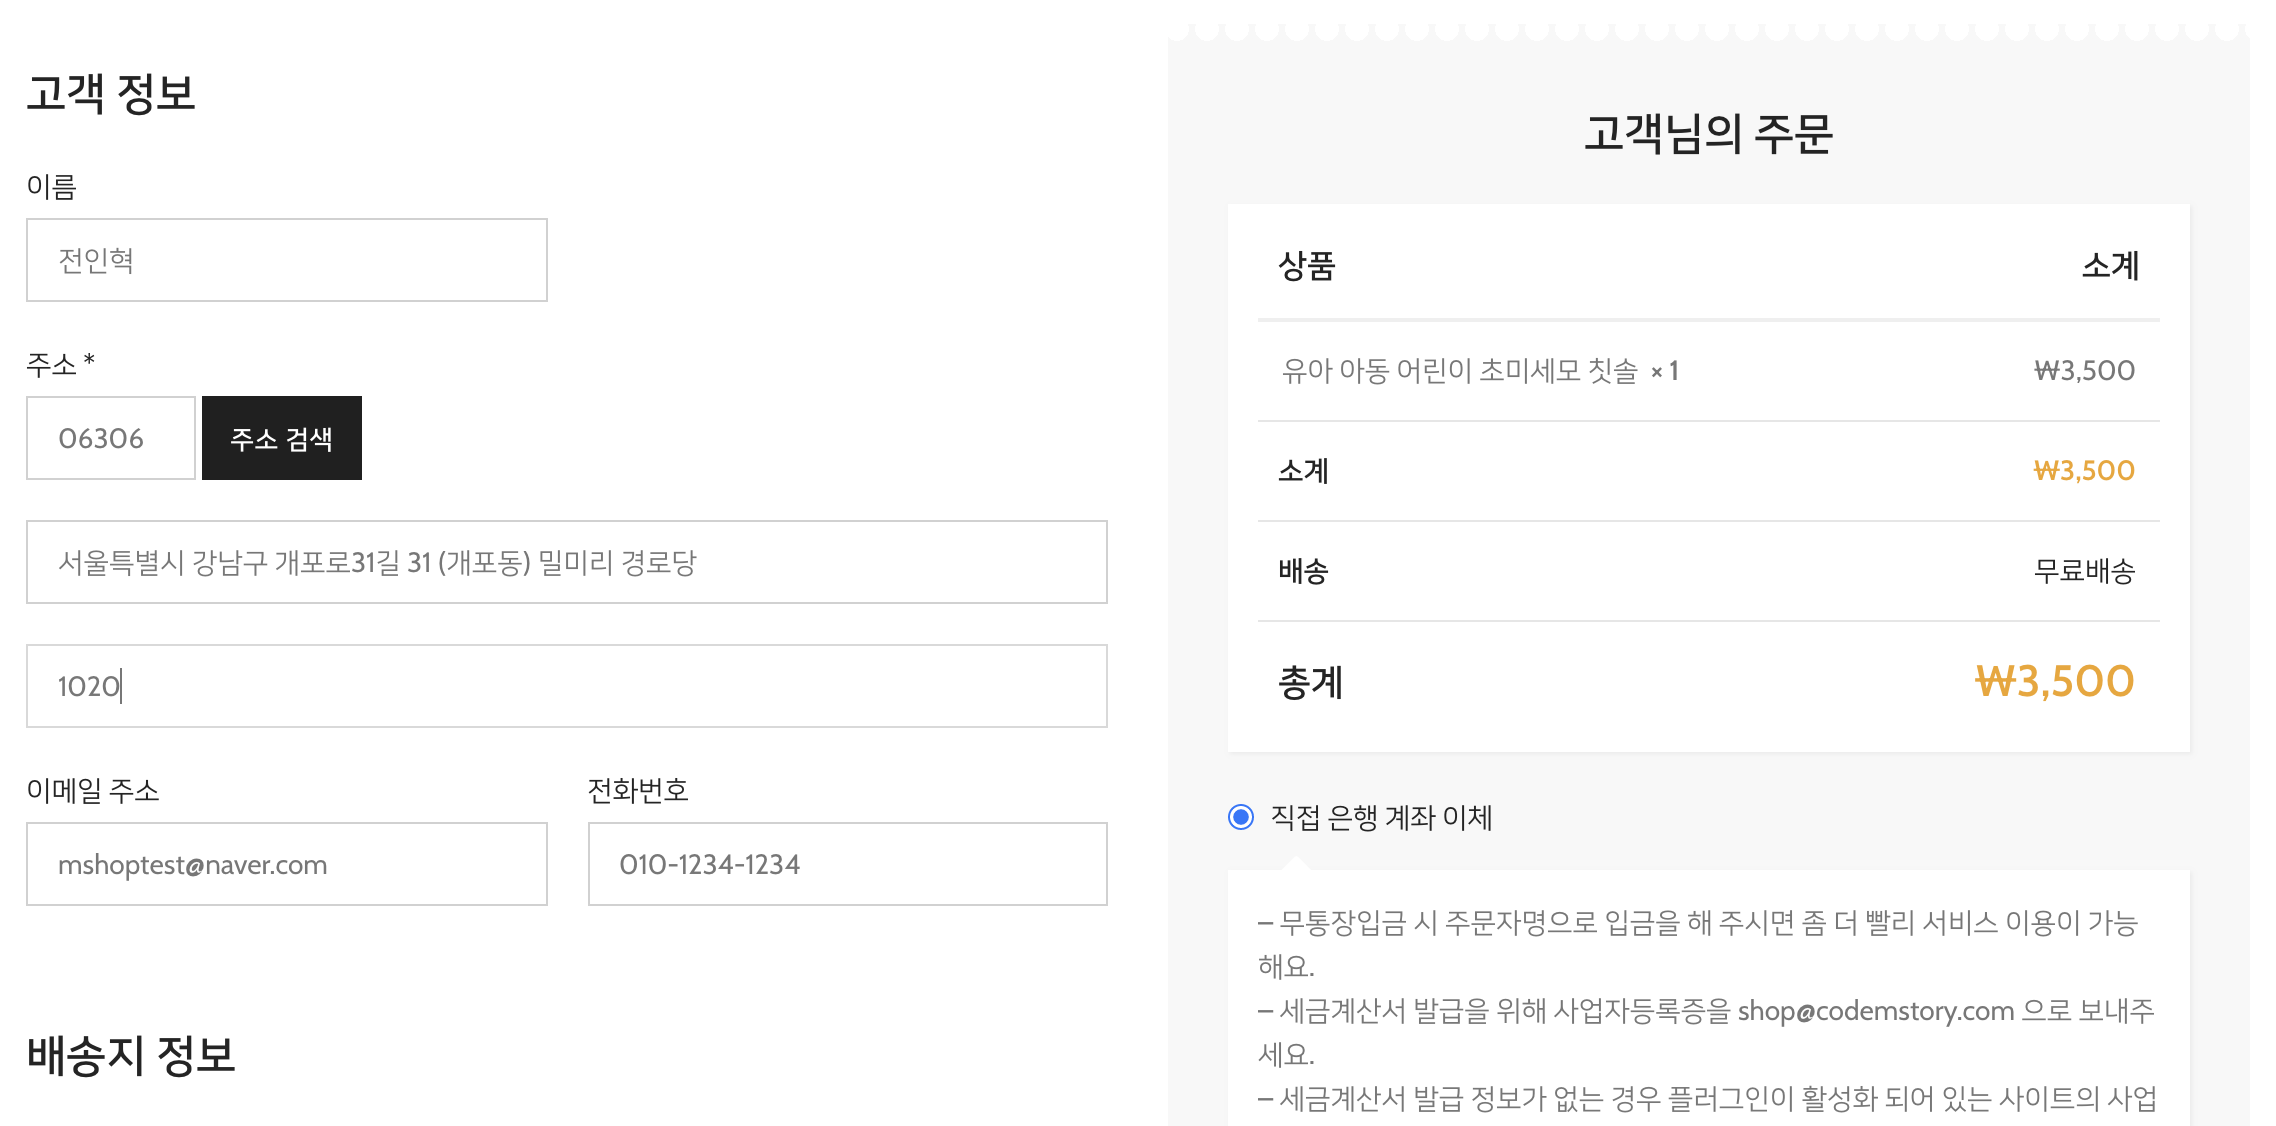
Task: Select the 직접 은행 계좌 이체 radio button
Action: click(1241, 817)
